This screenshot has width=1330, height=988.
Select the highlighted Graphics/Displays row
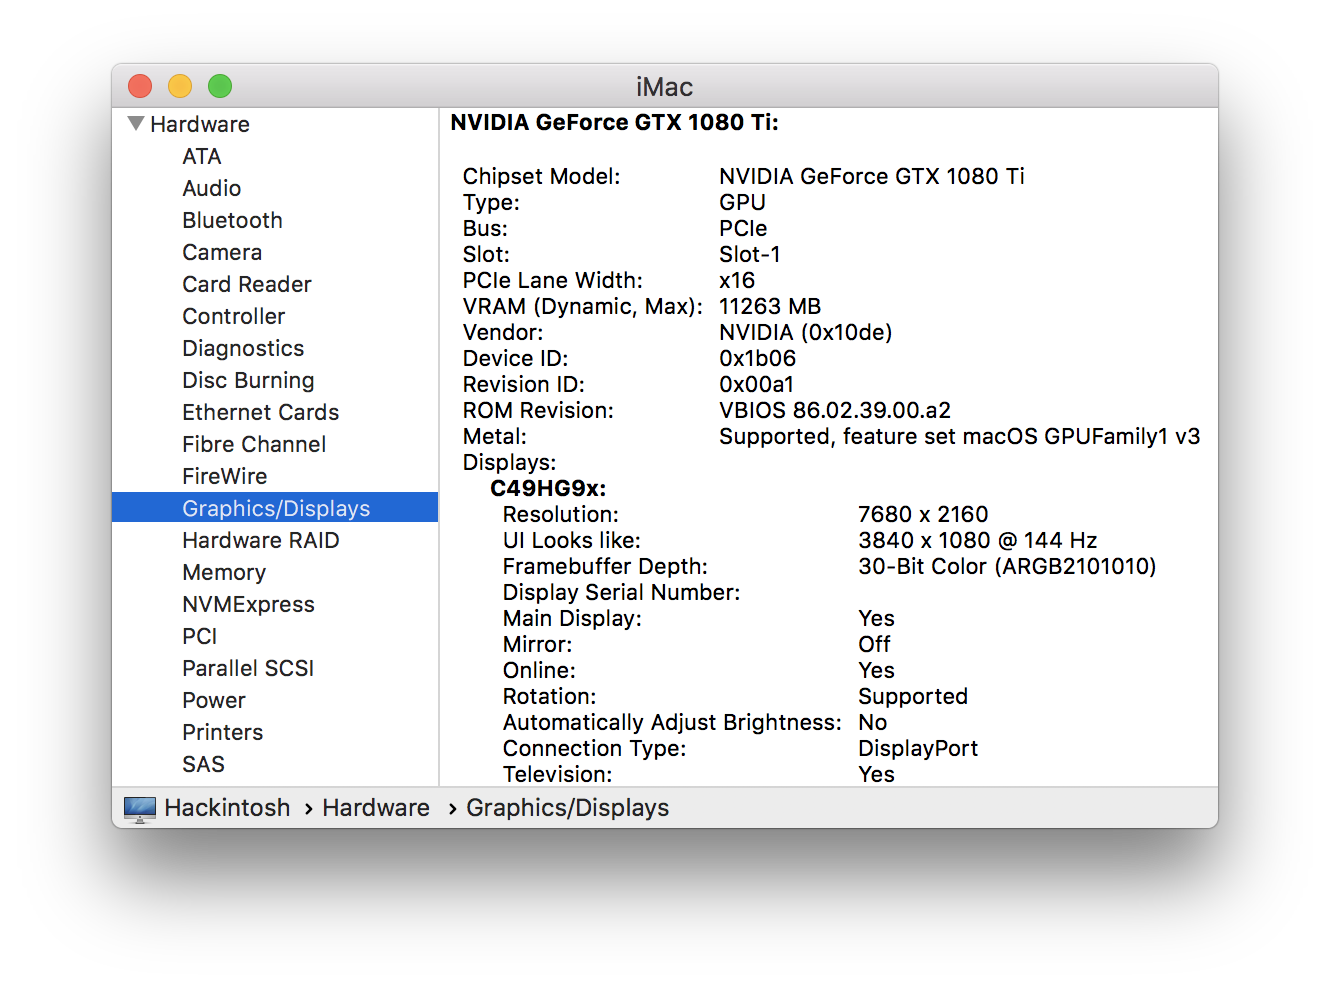[275, 507]
